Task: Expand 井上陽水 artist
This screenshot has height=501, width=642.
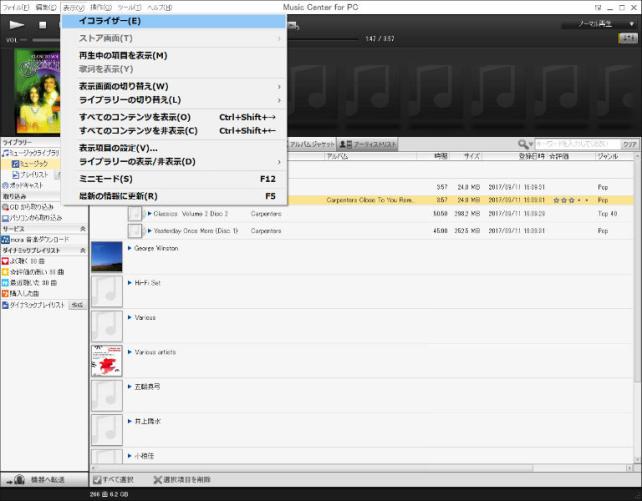Action: (x=130, y=421)
